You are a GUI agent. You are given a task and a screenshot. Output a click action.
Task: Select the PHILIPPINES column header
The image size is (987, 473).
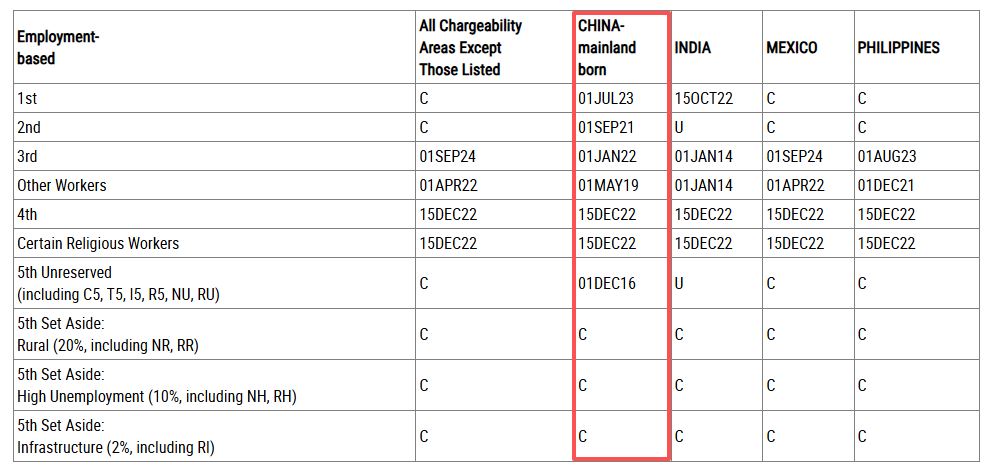coord(898,48)
